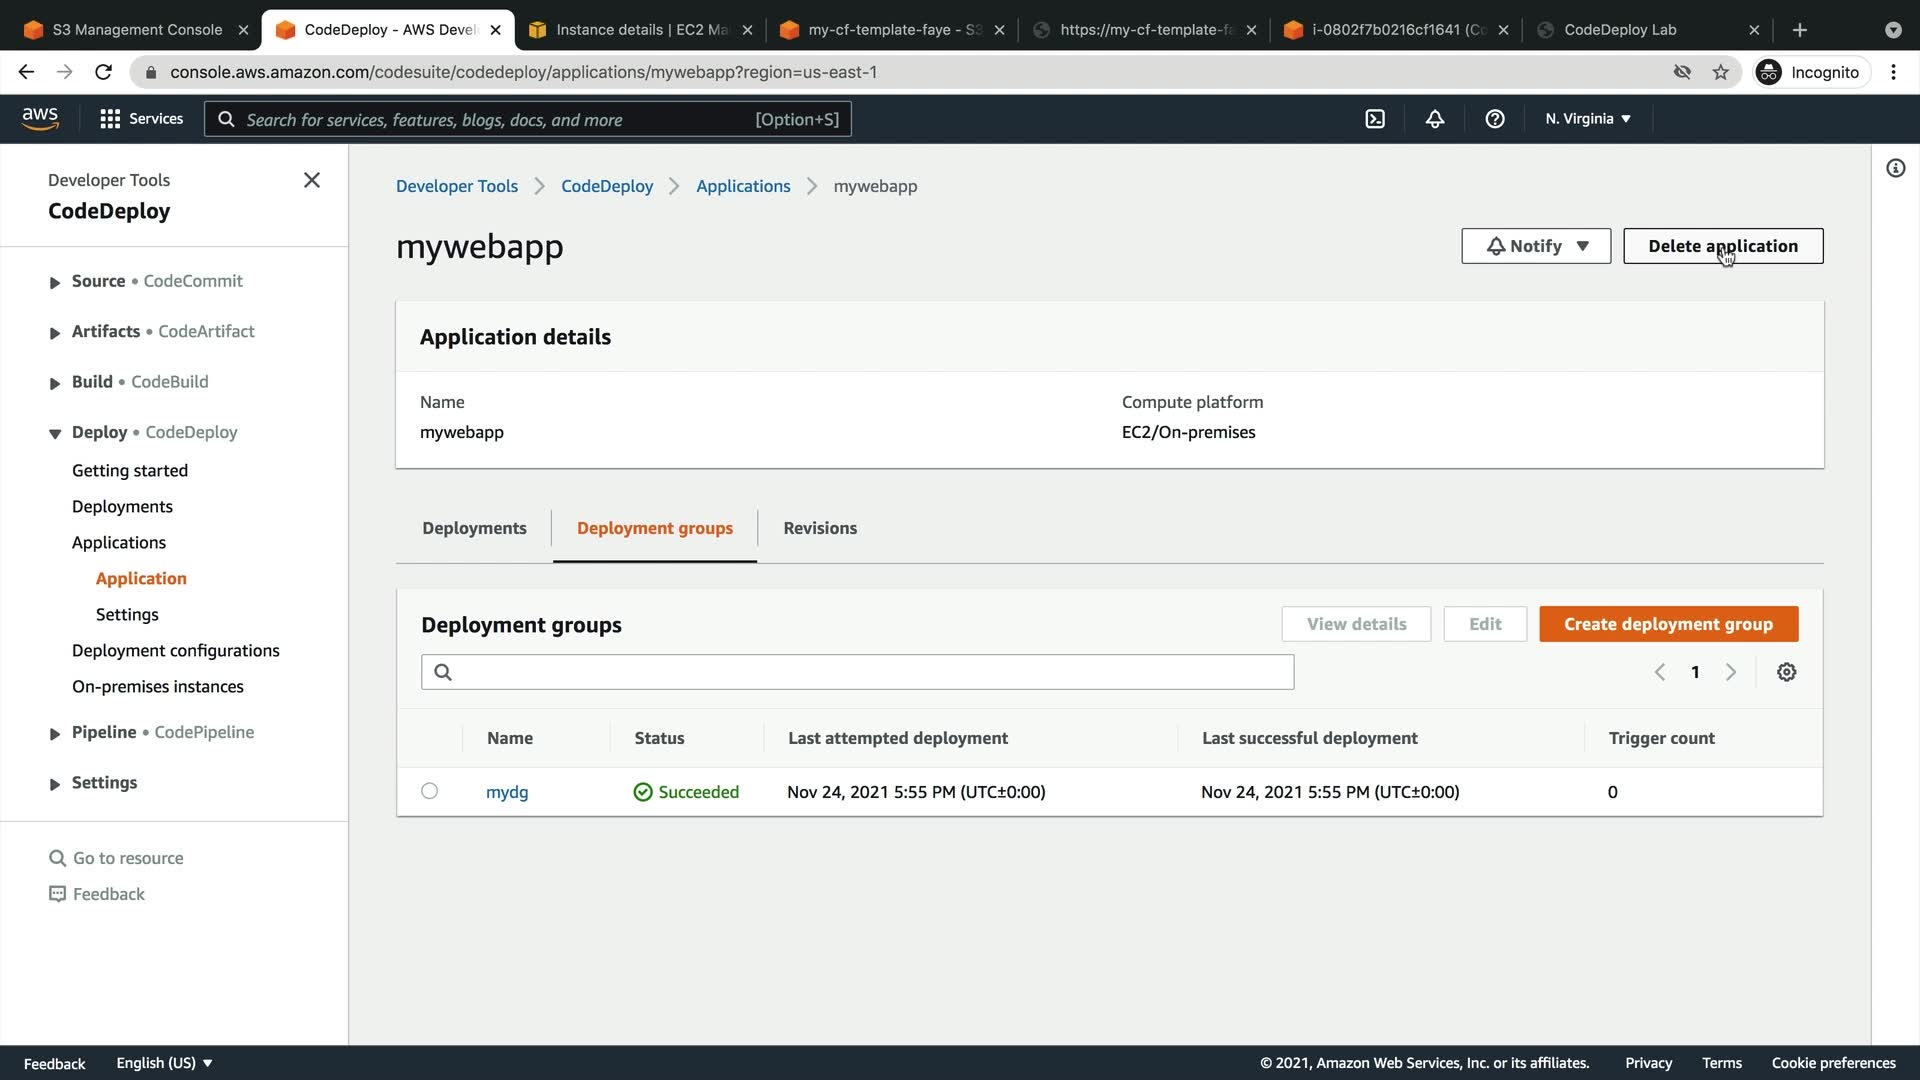Click the AWS logo home icon
Viewport: 1920px width, 1080px height.
point(40,118)
